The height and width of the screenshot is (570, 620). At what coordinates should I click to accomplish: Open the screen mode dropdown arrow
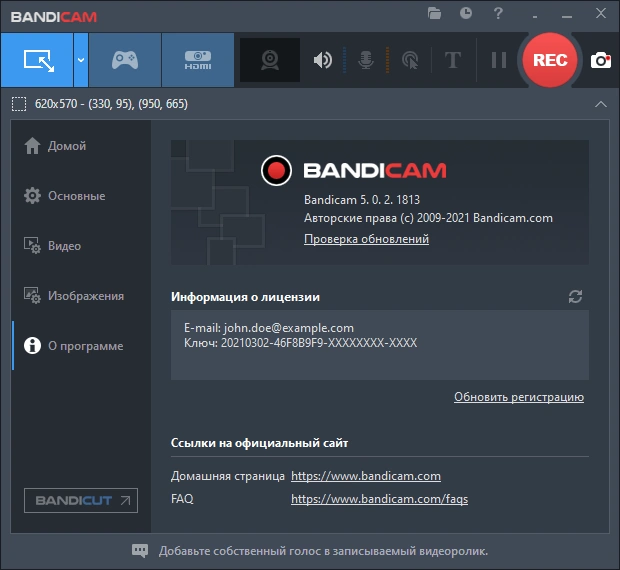click(x=81, y=60)
